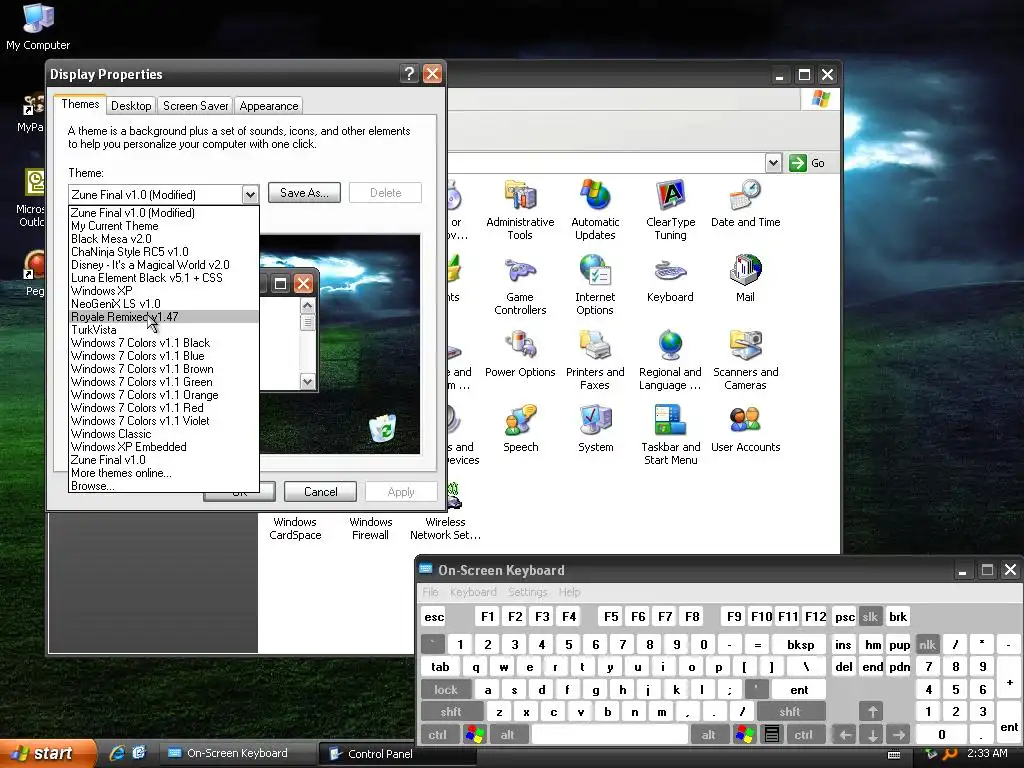Launch ClearType Tuning applet

(x=670, y=210)
